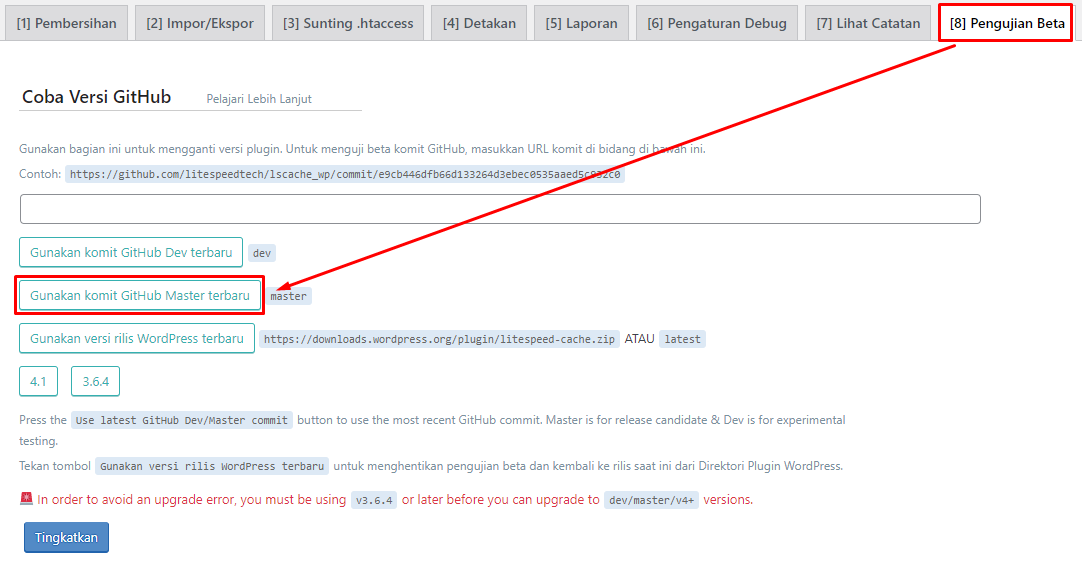The image size is (1082, 565).
Task: Click the litespeed-cache.zip download URL text
Action: coord(440,339)
